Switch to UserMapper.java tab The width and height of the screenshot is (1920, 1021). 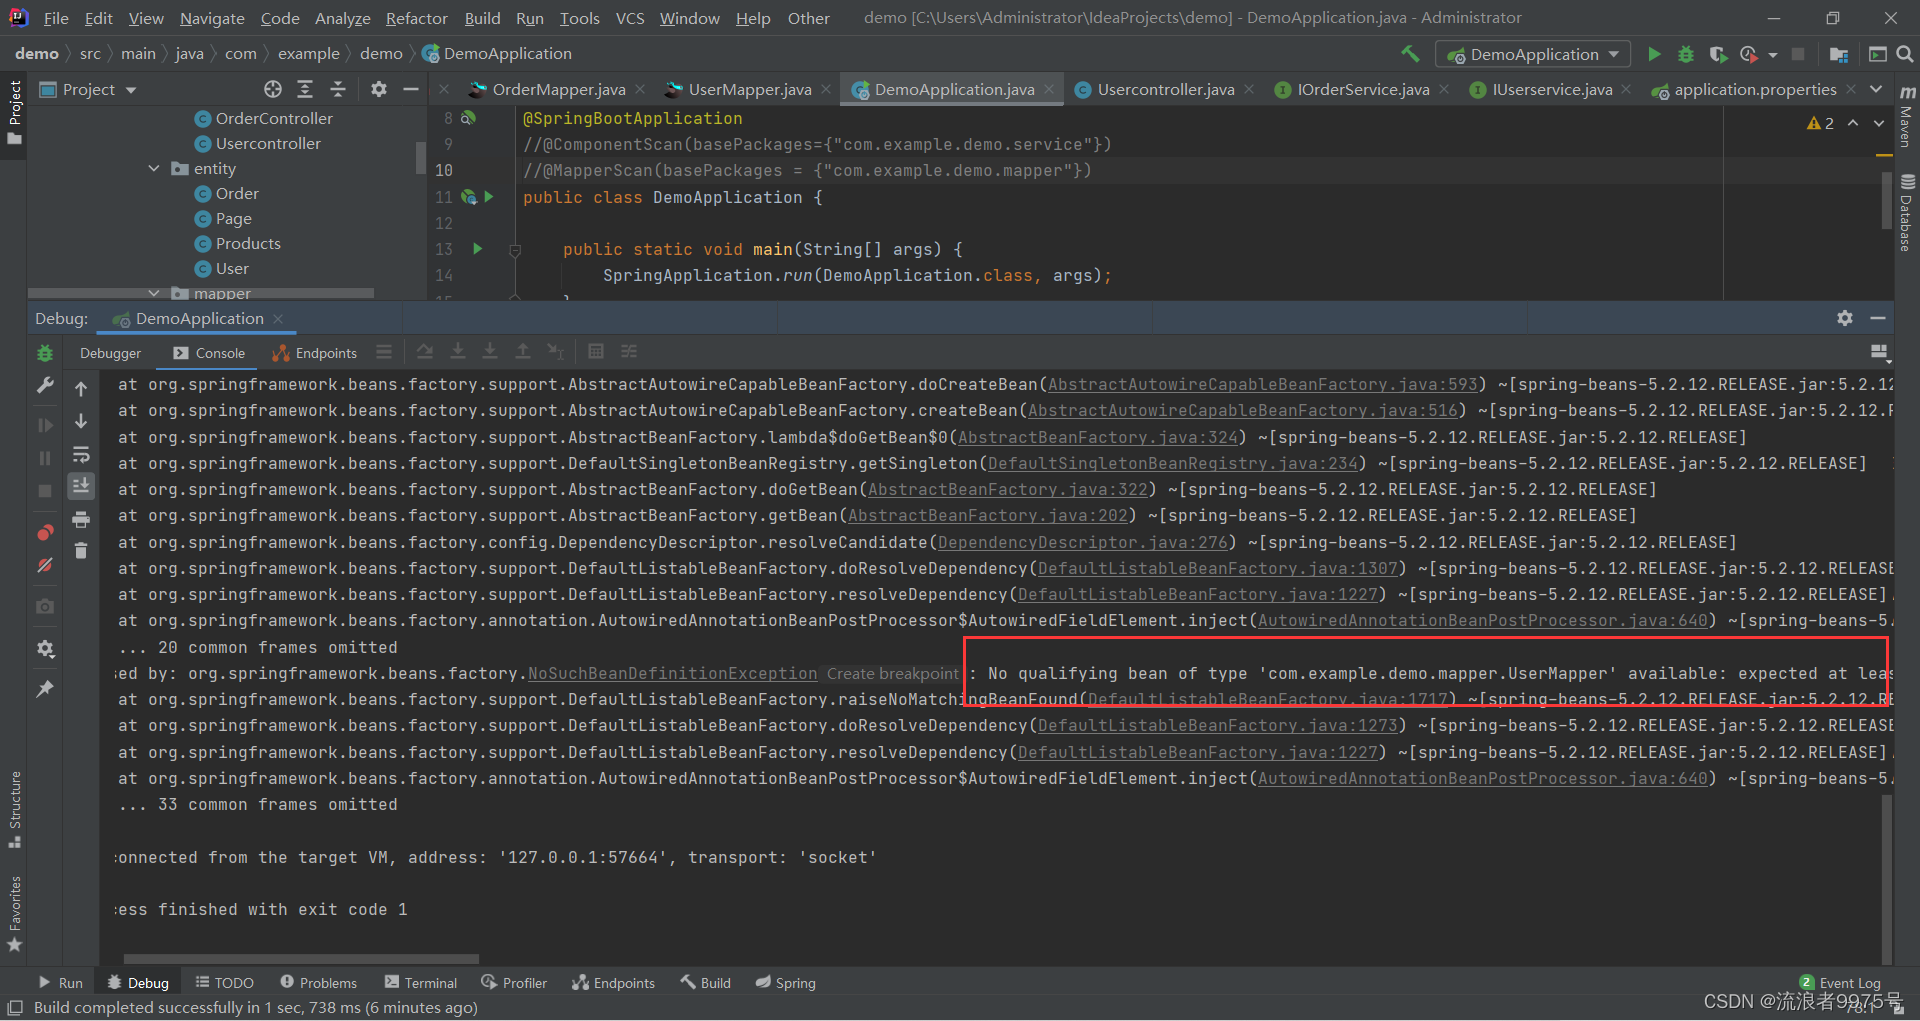749,89
